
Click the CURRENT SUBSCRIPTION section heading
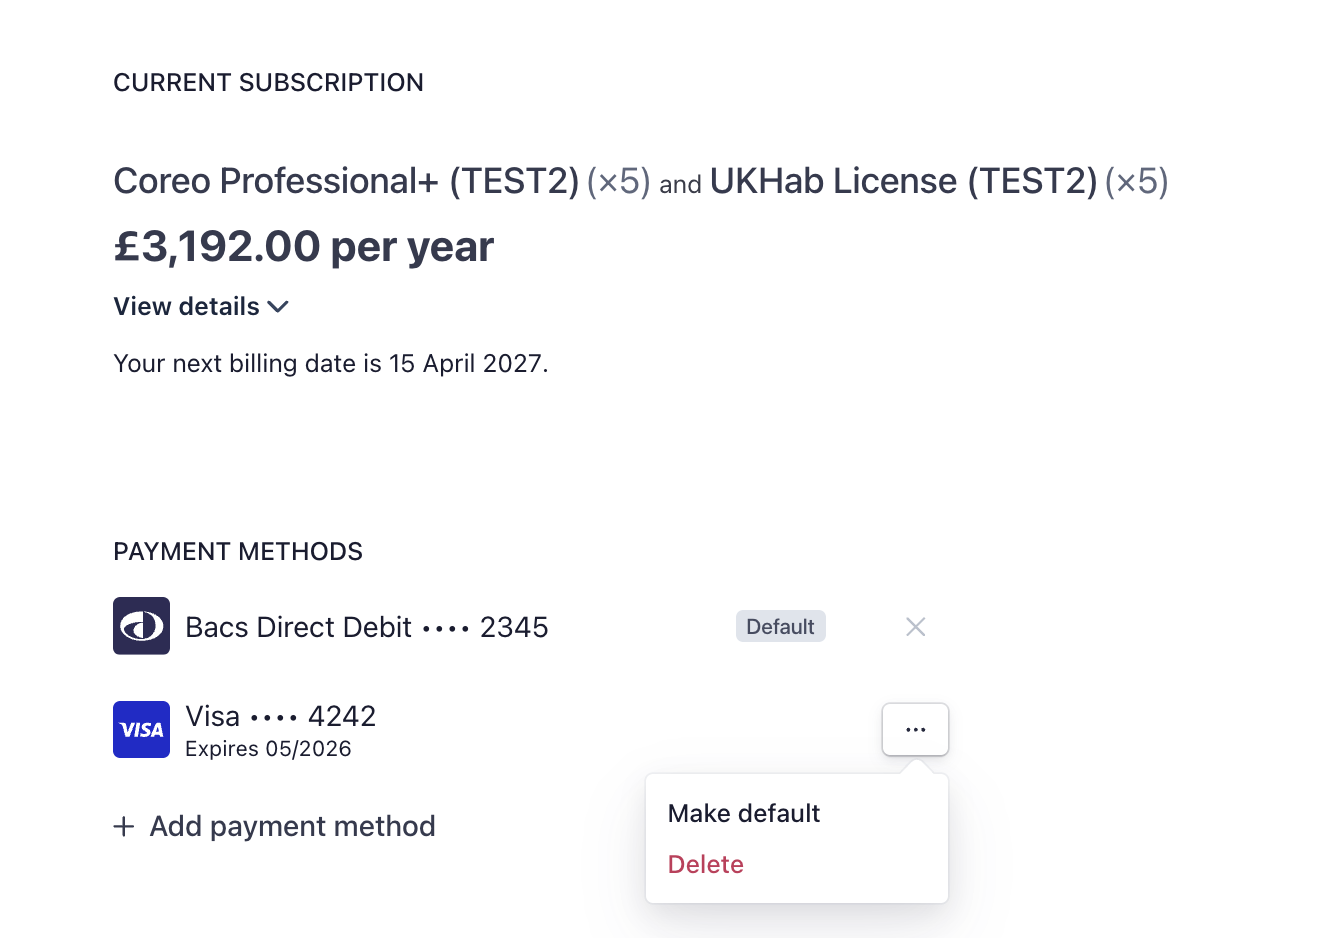[x=268, y=83]
